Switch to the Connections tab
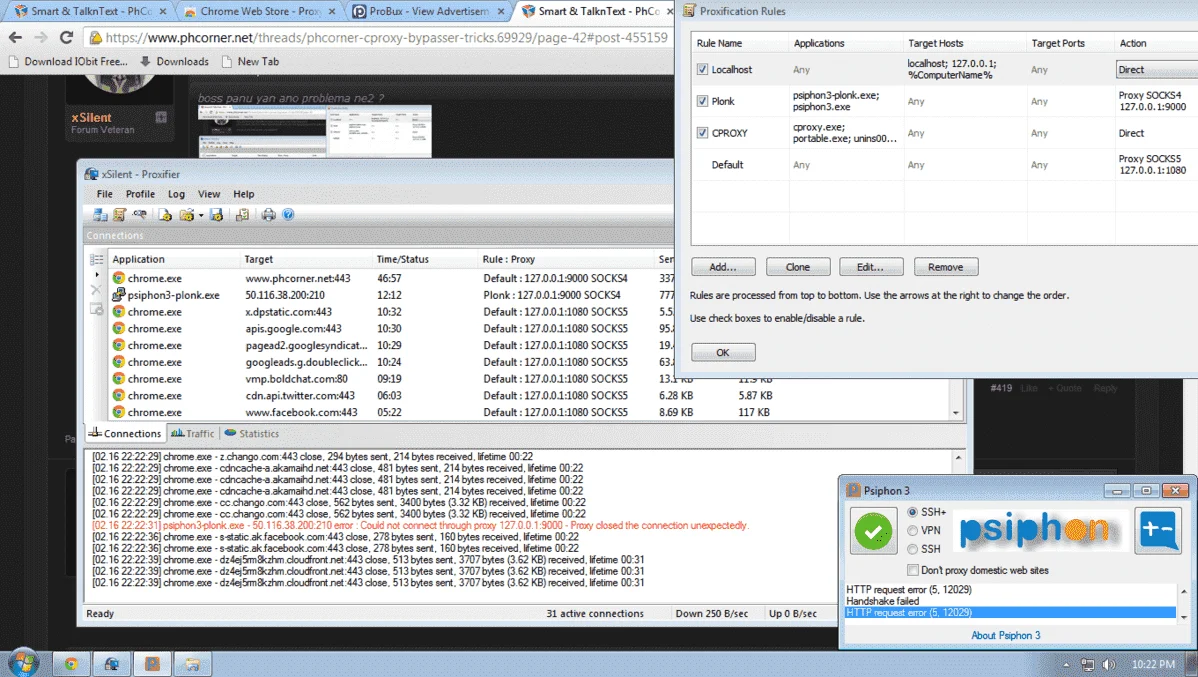 pyautogui.click(x=125, y=433)
